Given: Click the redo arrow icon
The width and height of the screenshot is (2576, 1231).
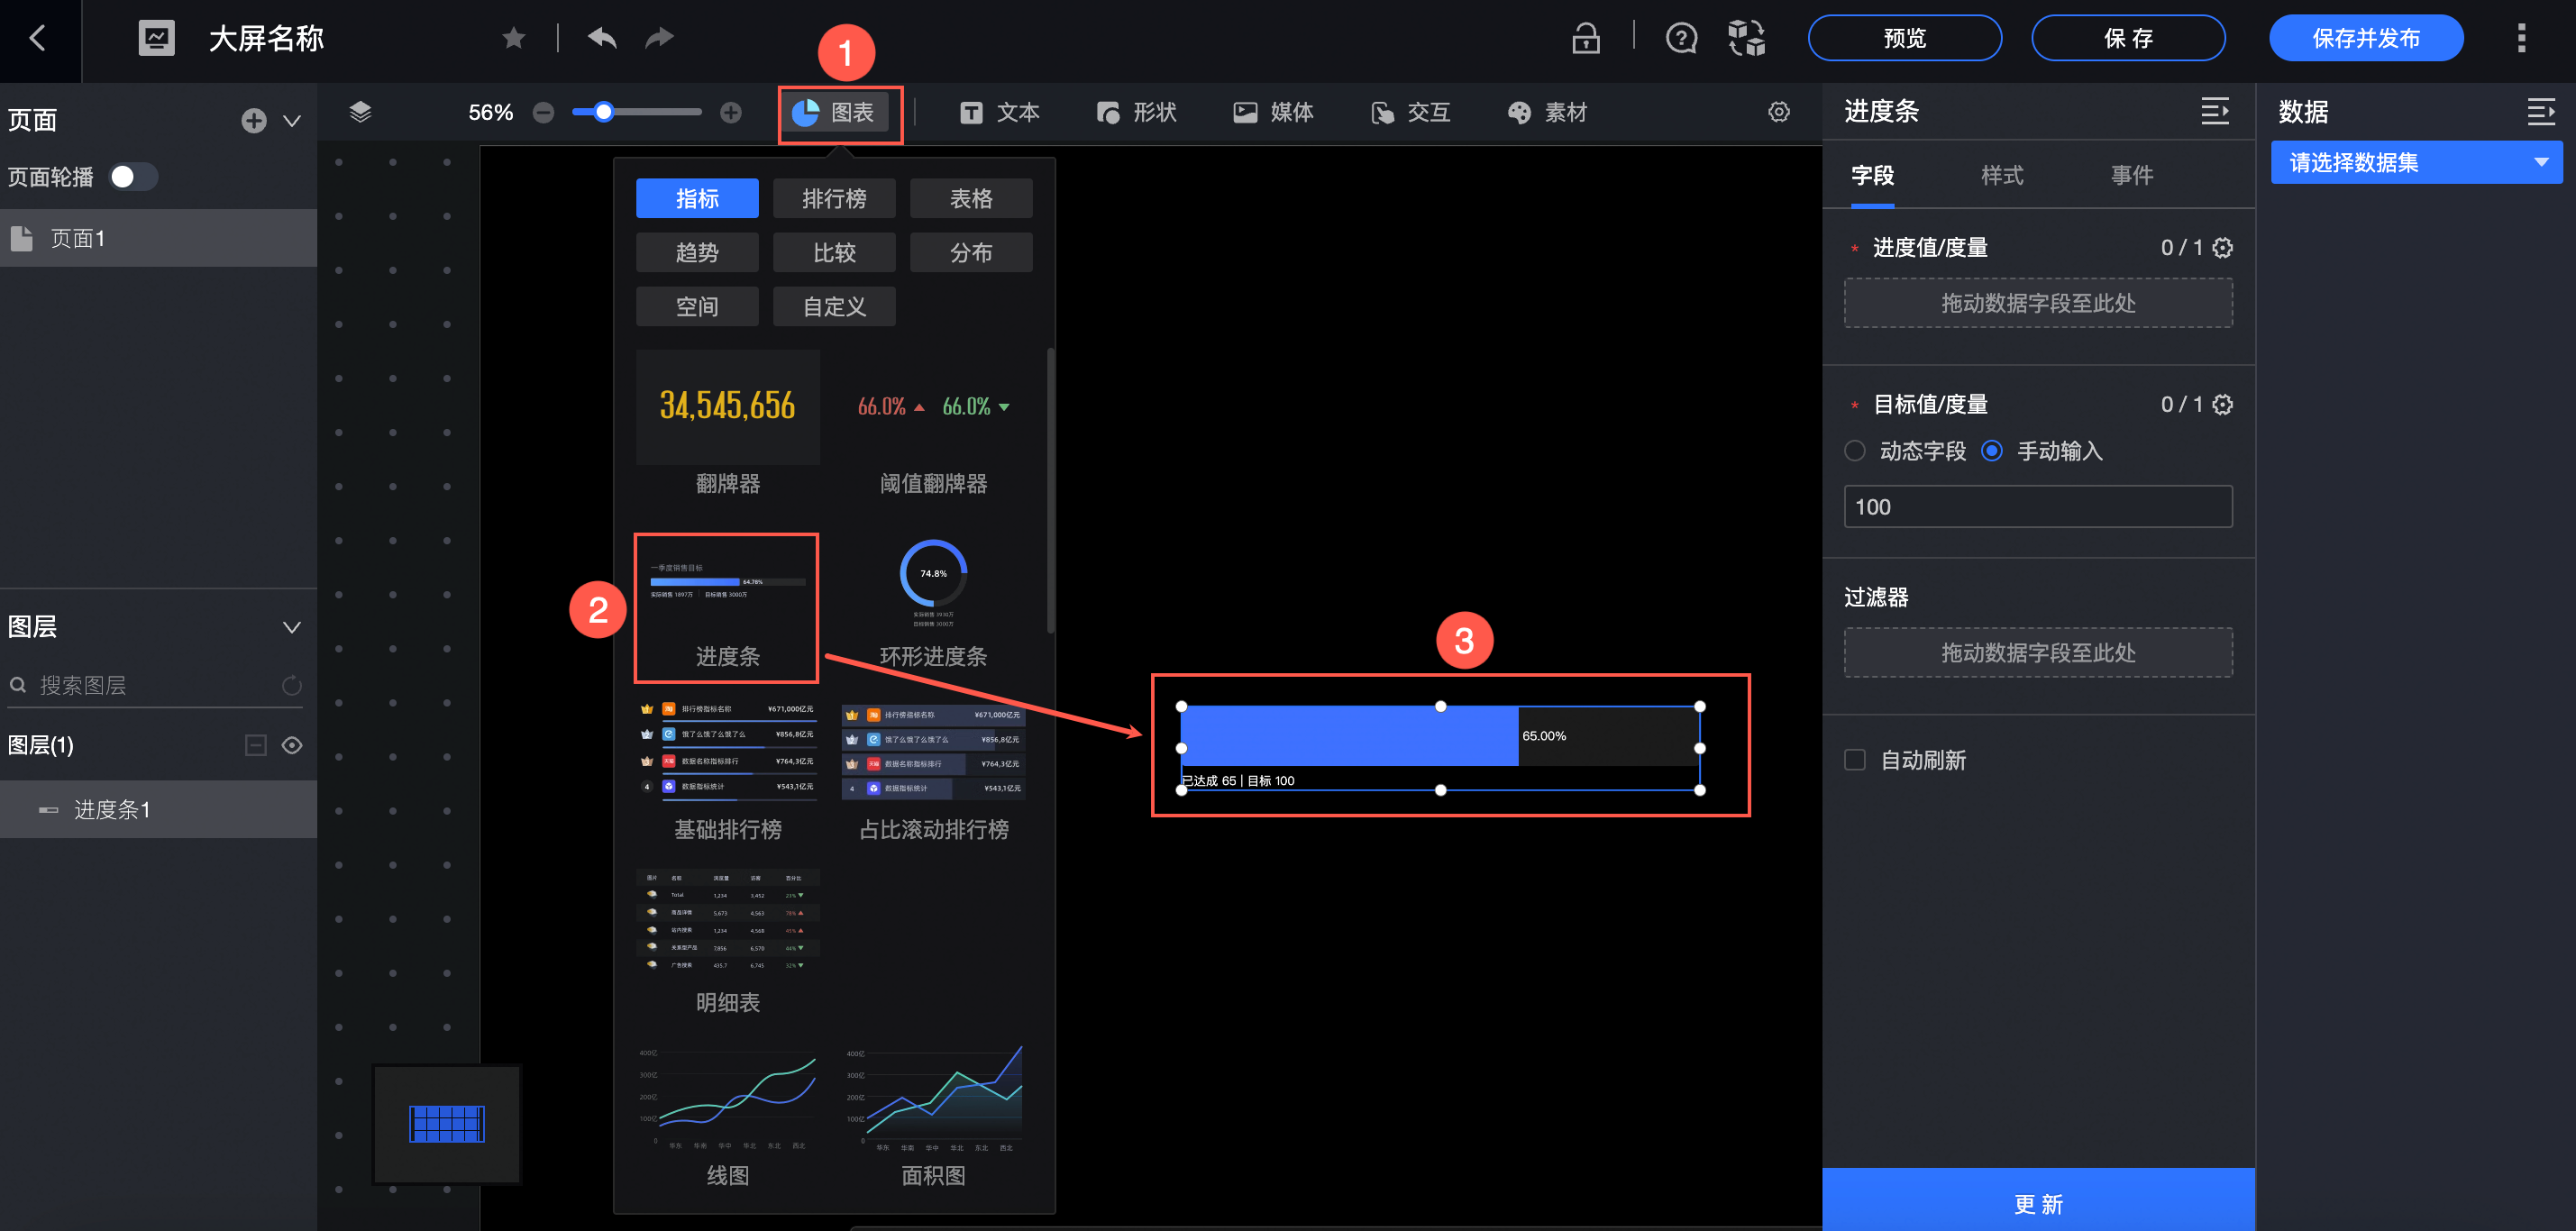Looking at the screenshot, I should tap(659, 38).
